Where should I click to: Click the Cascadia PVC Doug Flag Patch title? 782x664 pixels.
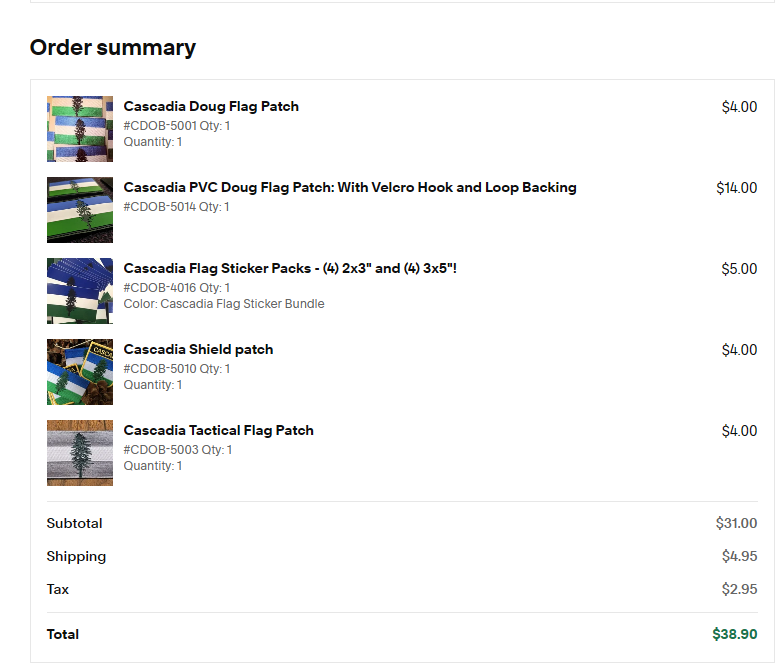coord(350,188)
